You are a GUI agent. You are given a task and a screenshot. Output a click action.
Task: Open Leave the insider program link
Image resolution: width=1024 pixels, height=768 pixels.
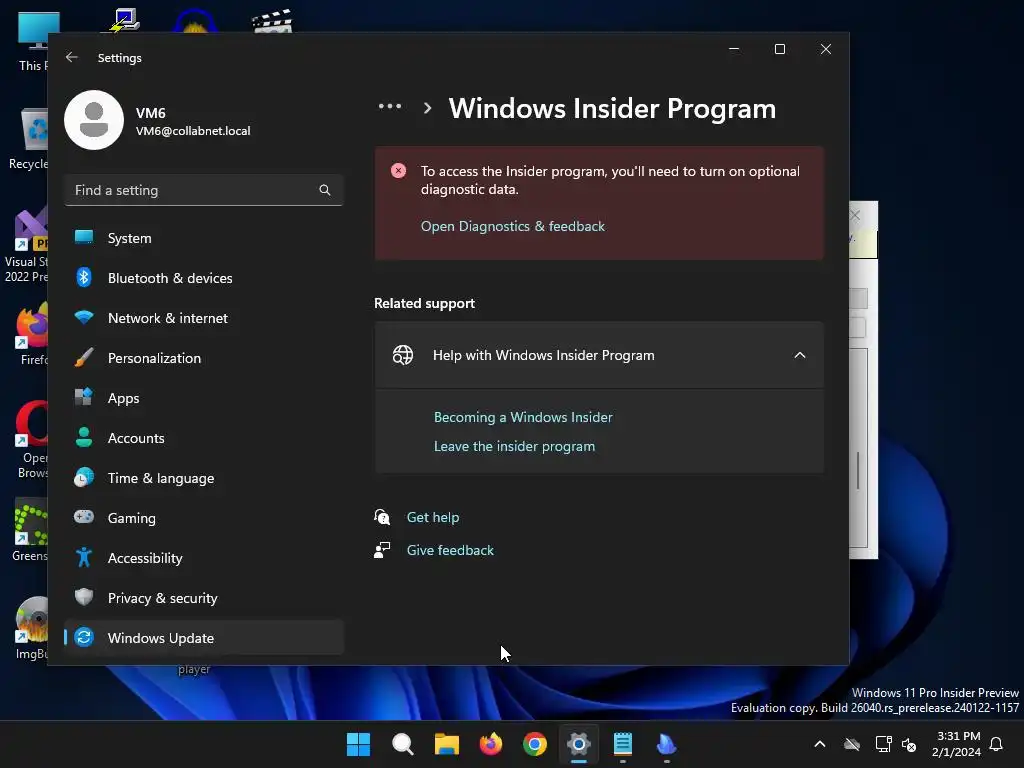(x=515, y=447)
